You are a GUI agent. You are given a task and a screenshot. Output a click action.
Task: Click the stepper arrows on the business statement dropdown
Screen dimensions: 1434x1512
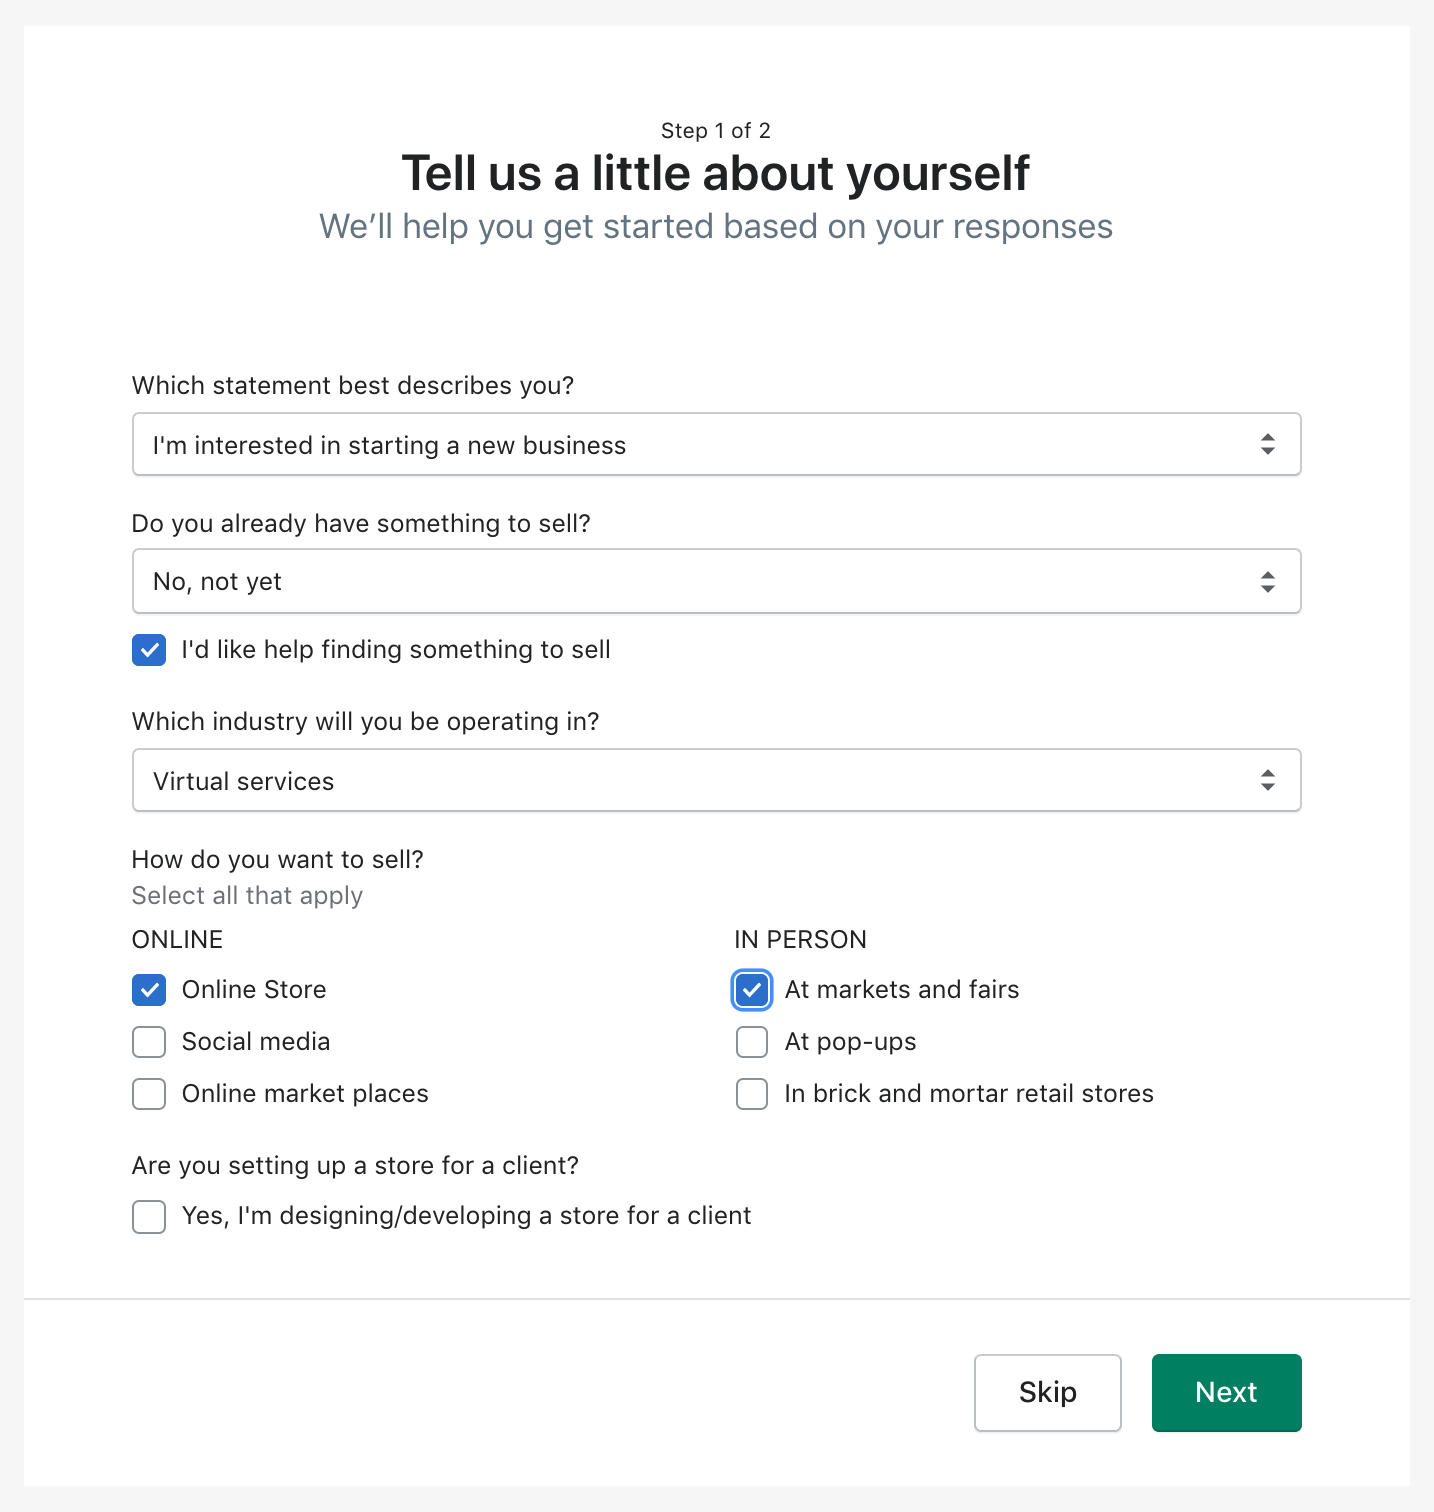tap(1267, 444)
